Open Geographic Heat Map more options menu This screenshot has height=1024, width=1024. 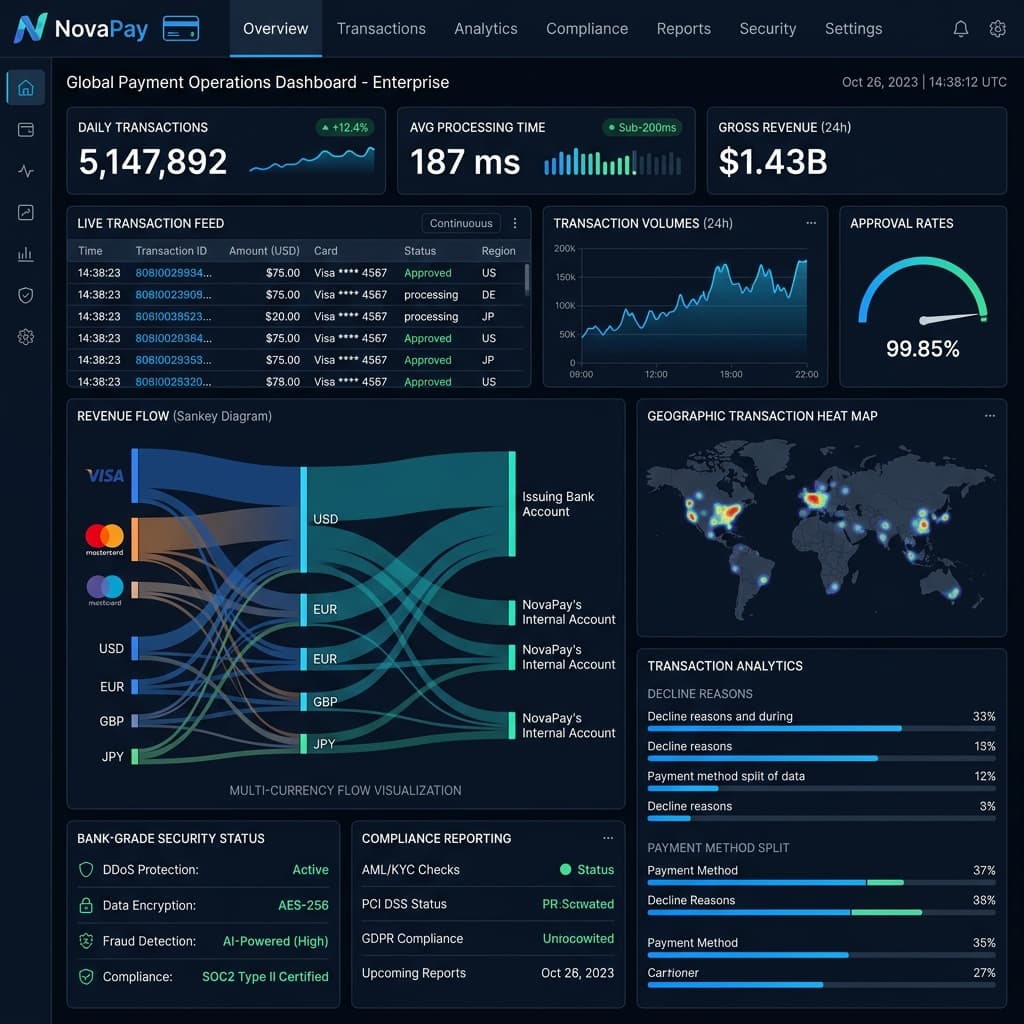coord(990,415)
